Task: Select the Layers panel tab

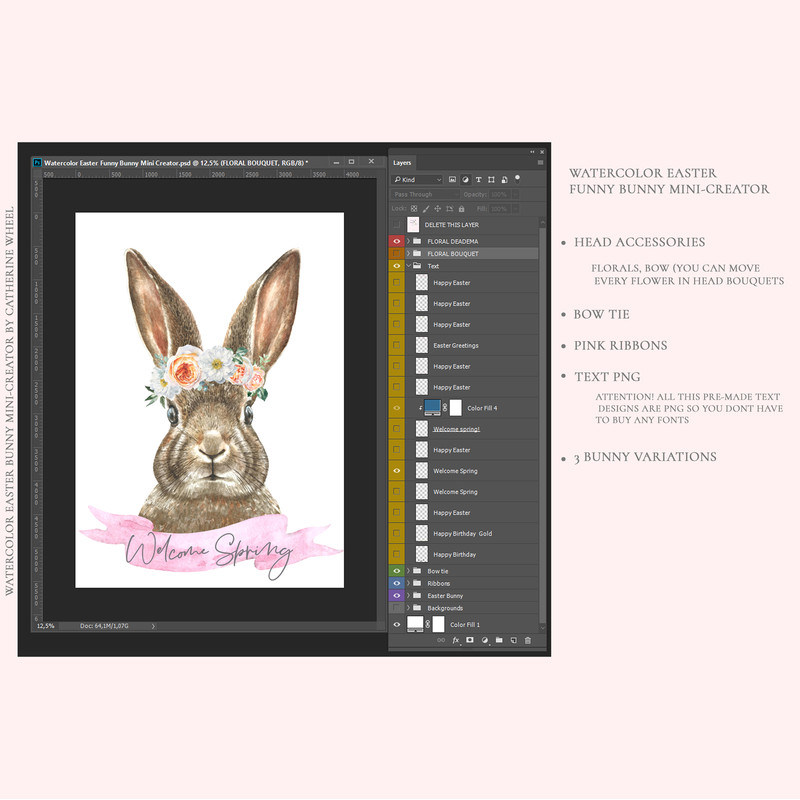Action: (402, 162)
